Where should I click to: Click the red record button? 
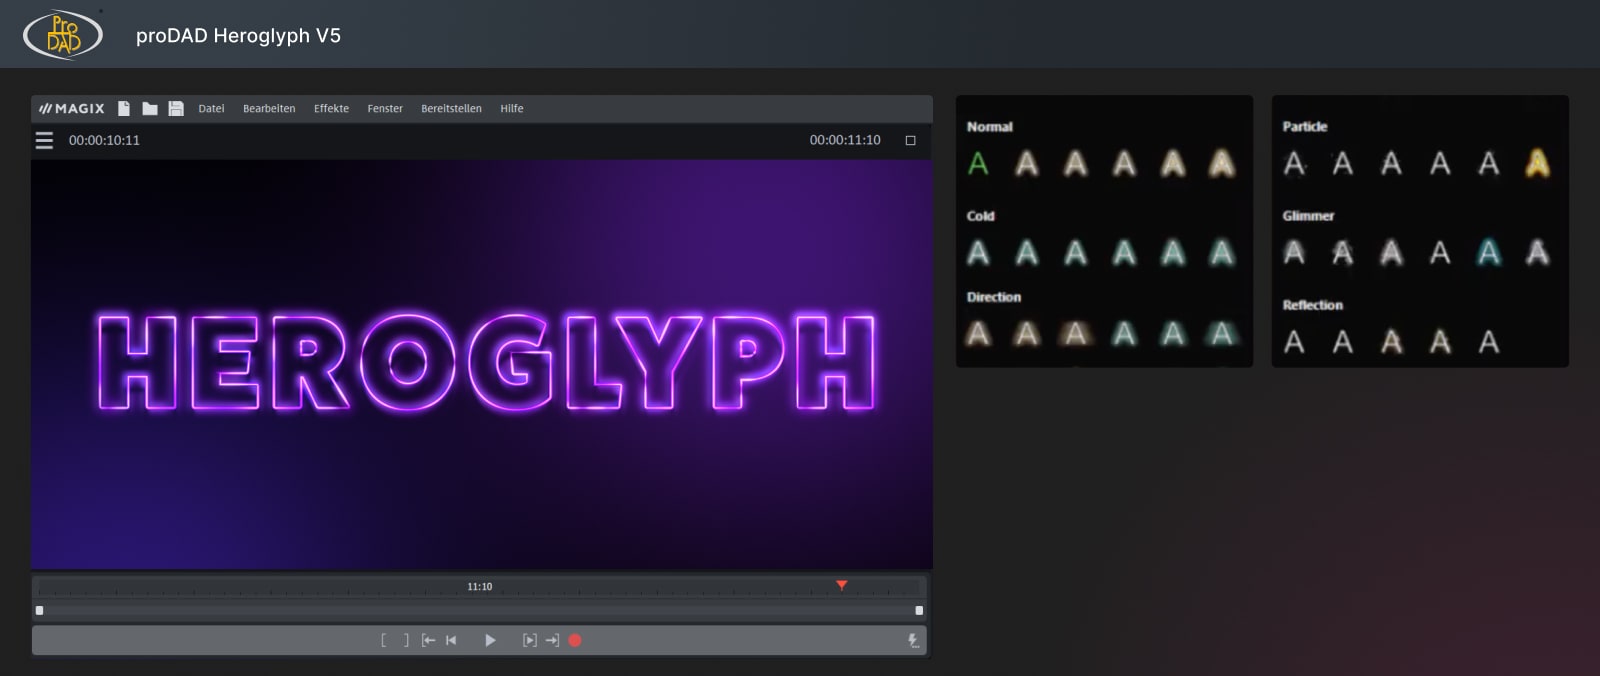(575, 640)
